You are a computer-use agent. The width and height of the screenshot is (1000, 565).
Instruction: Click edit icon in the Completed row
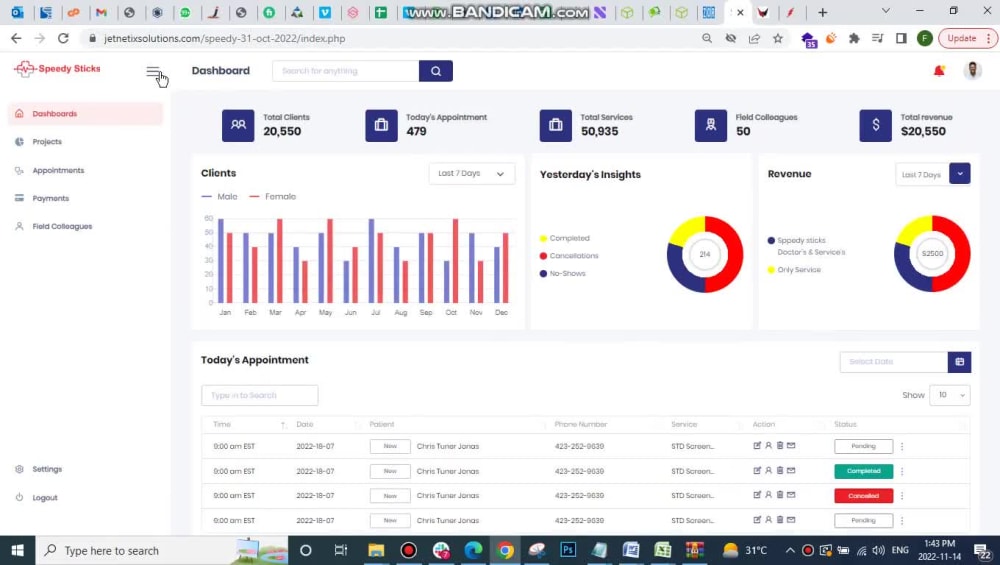pos(757,471)
